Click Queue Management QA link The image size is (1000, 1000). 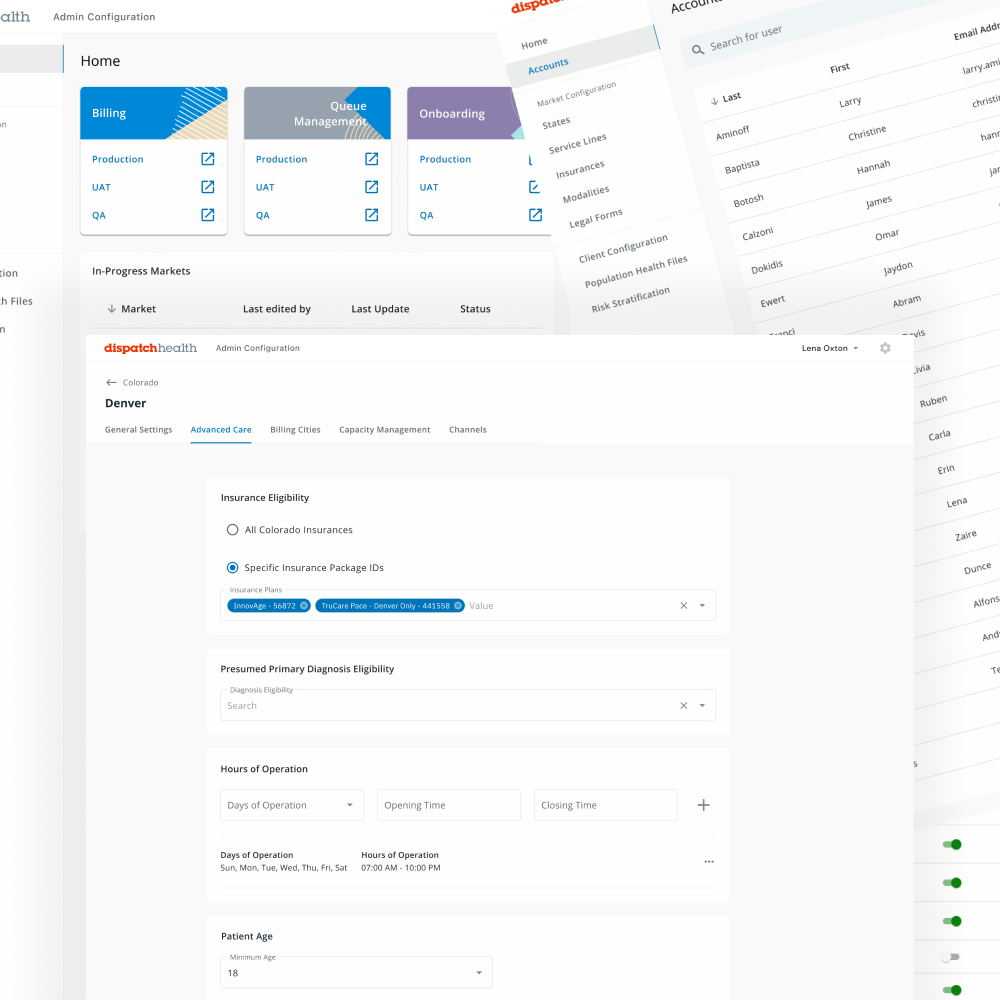point(263,215)
